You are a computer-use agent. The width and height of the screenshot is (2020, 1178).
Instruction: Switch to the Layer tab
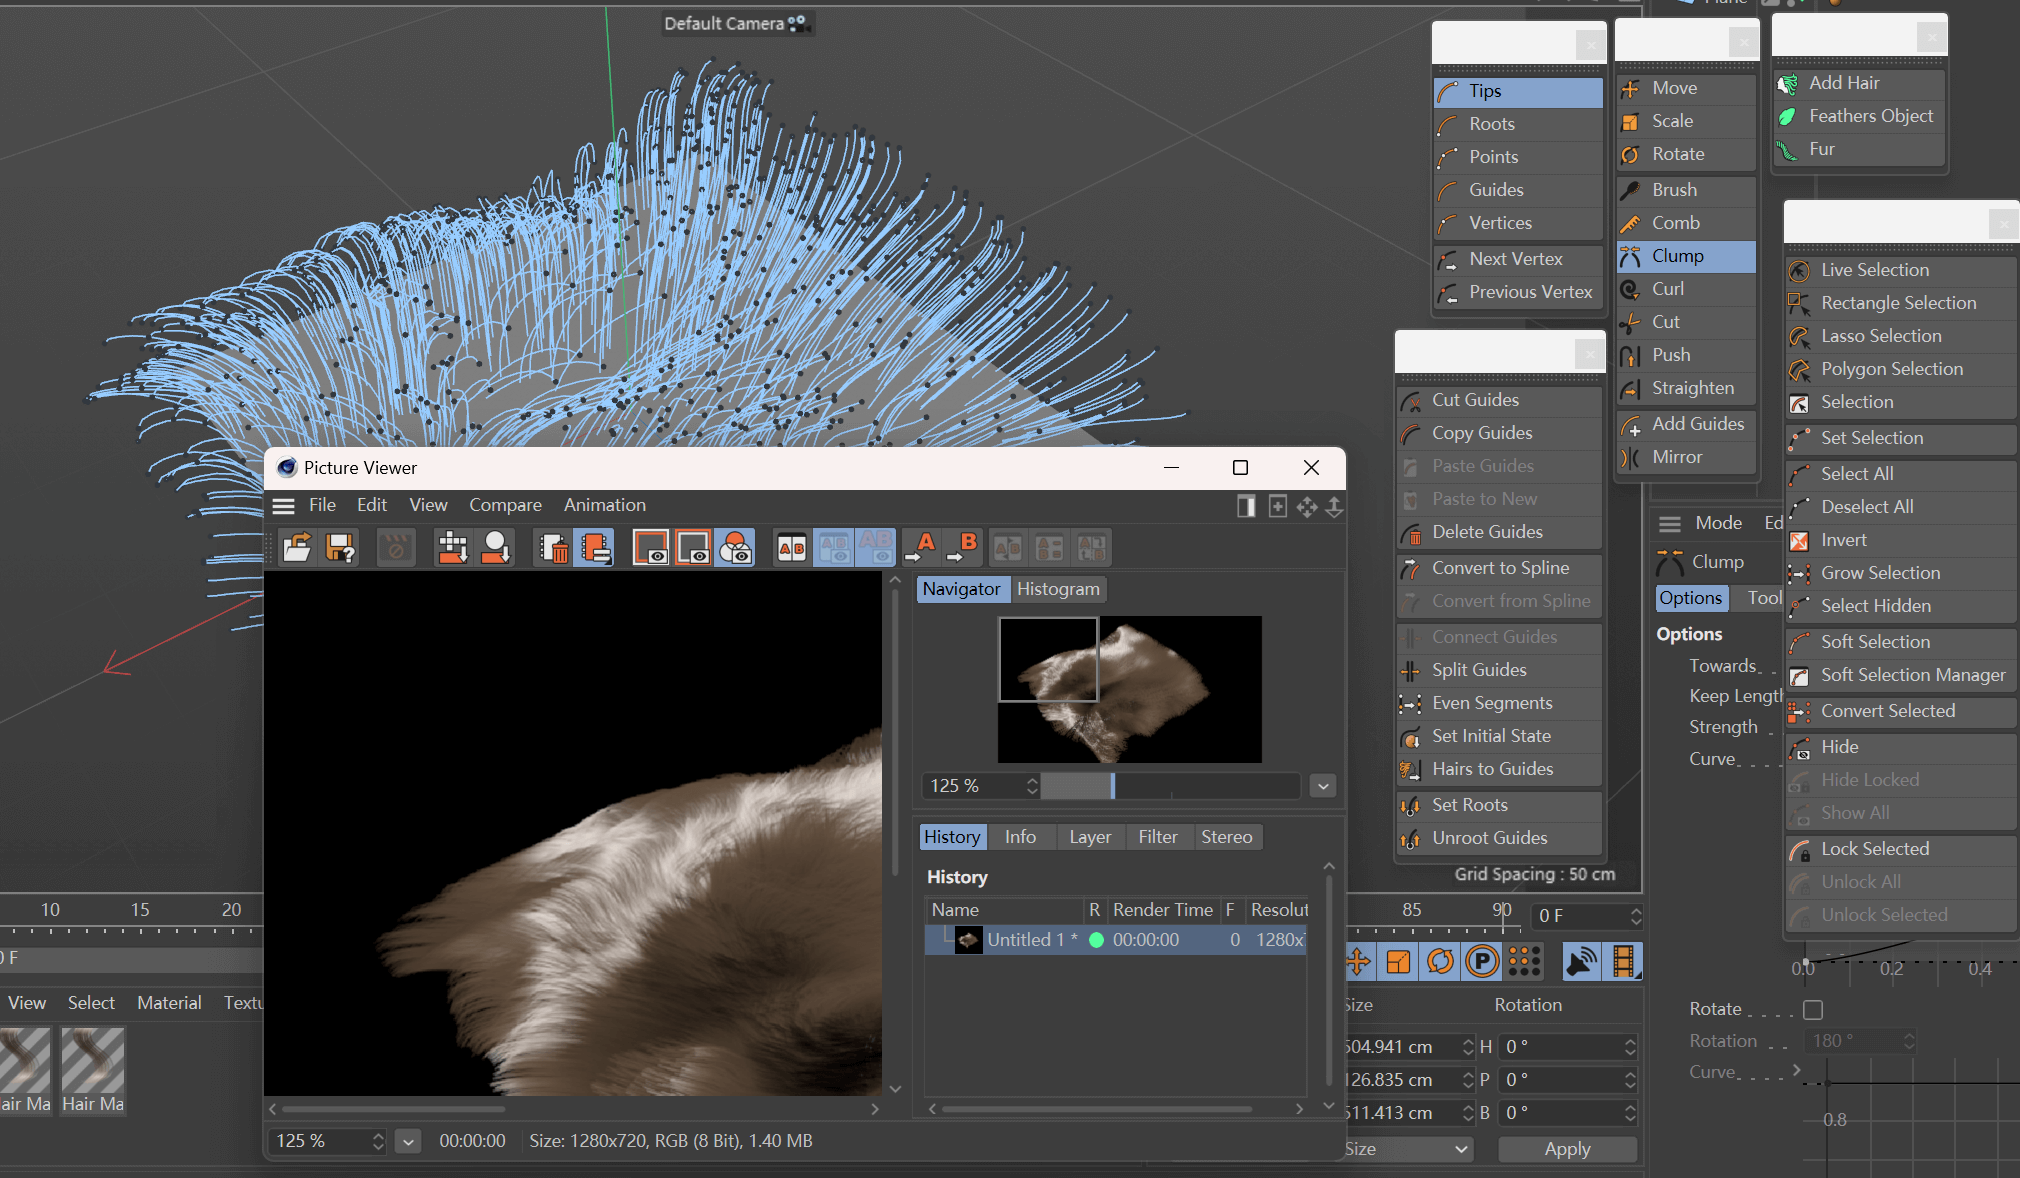tap(1089, 837)
